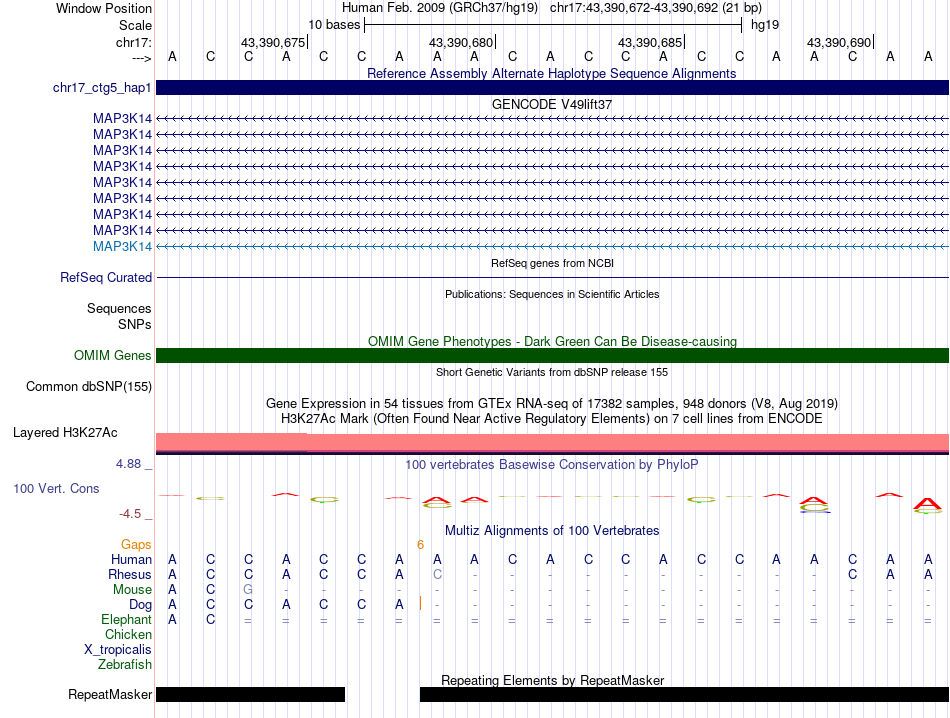
Task: Open 100 vertebrates Basewise Conservation by PhyloP title
Action: coord(552,465)
